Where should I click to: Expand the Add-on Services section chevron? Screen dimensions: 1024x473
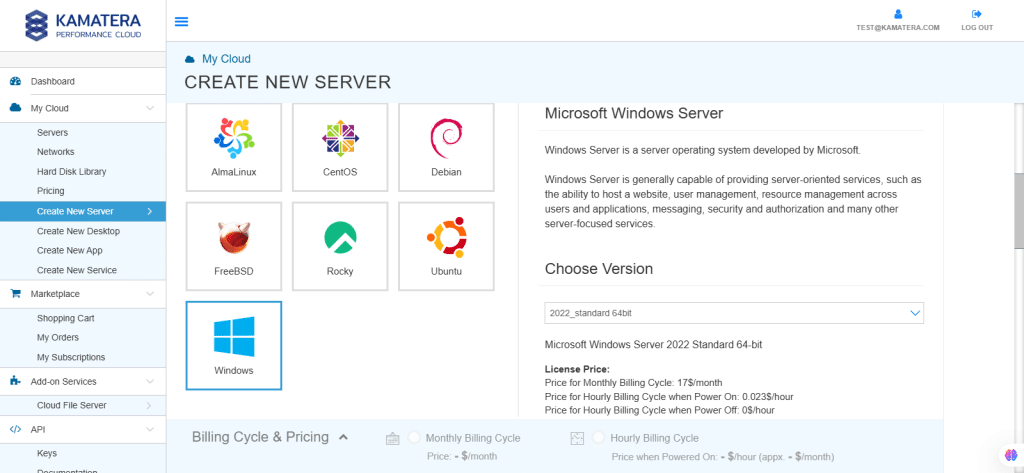150,381
